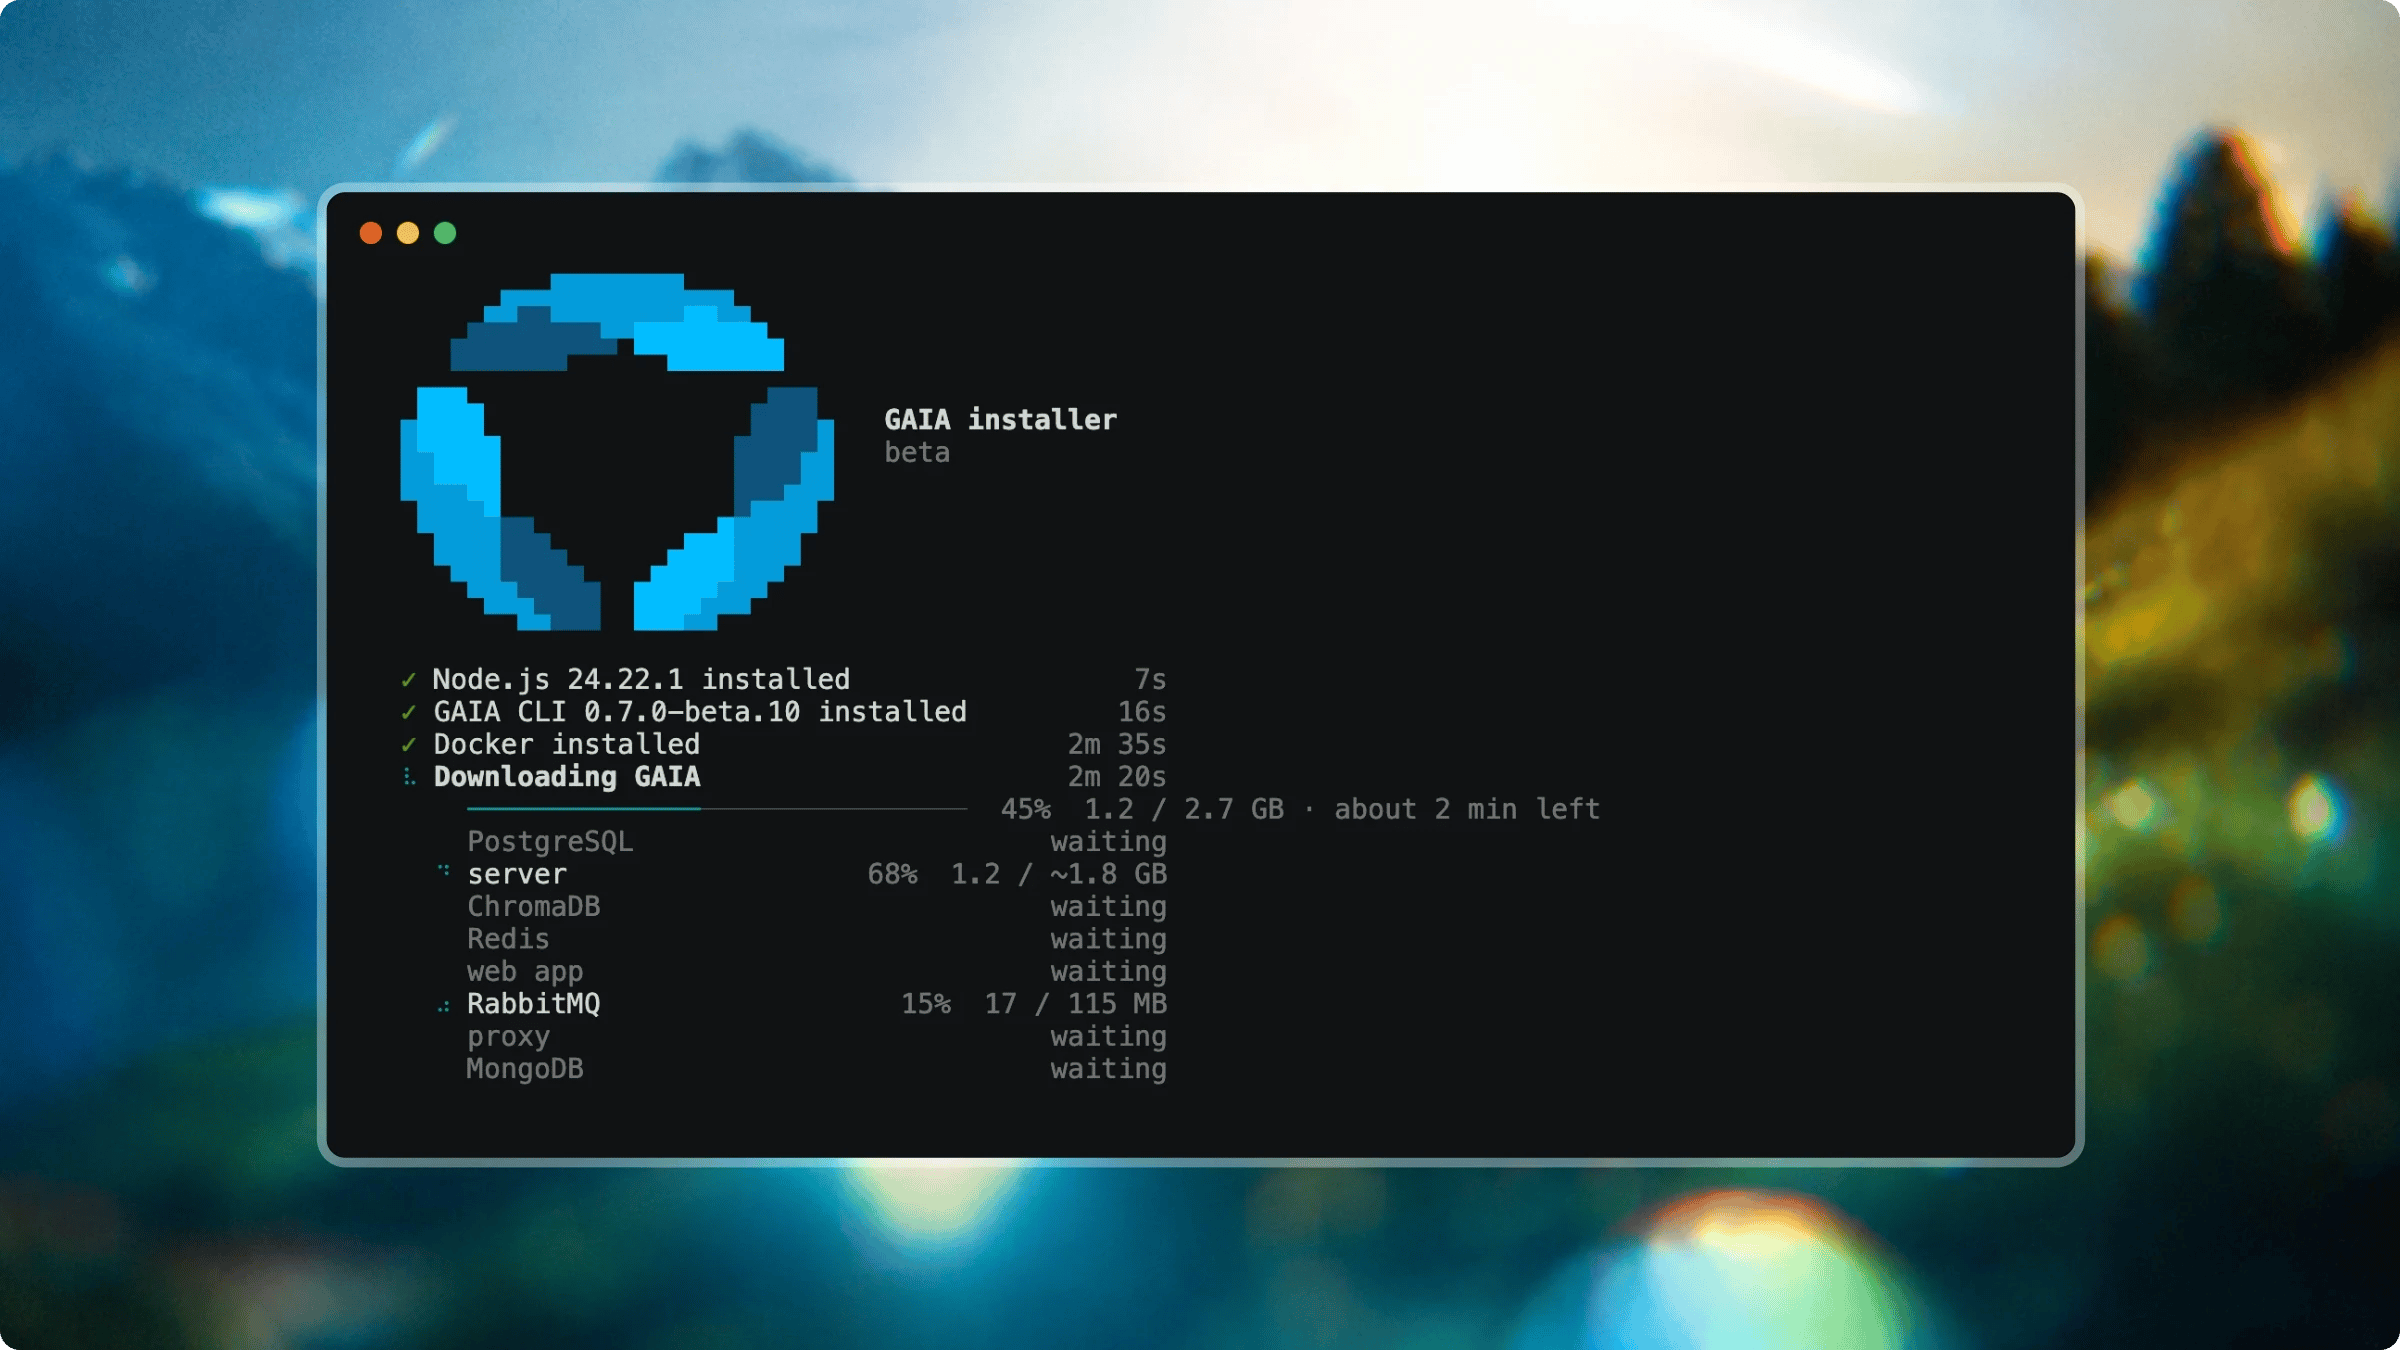Click the spinner next to RabbitMQ
The height and width of the screenshot is (1350, 2400).
pyautogui.click(x=444, y=1007)
